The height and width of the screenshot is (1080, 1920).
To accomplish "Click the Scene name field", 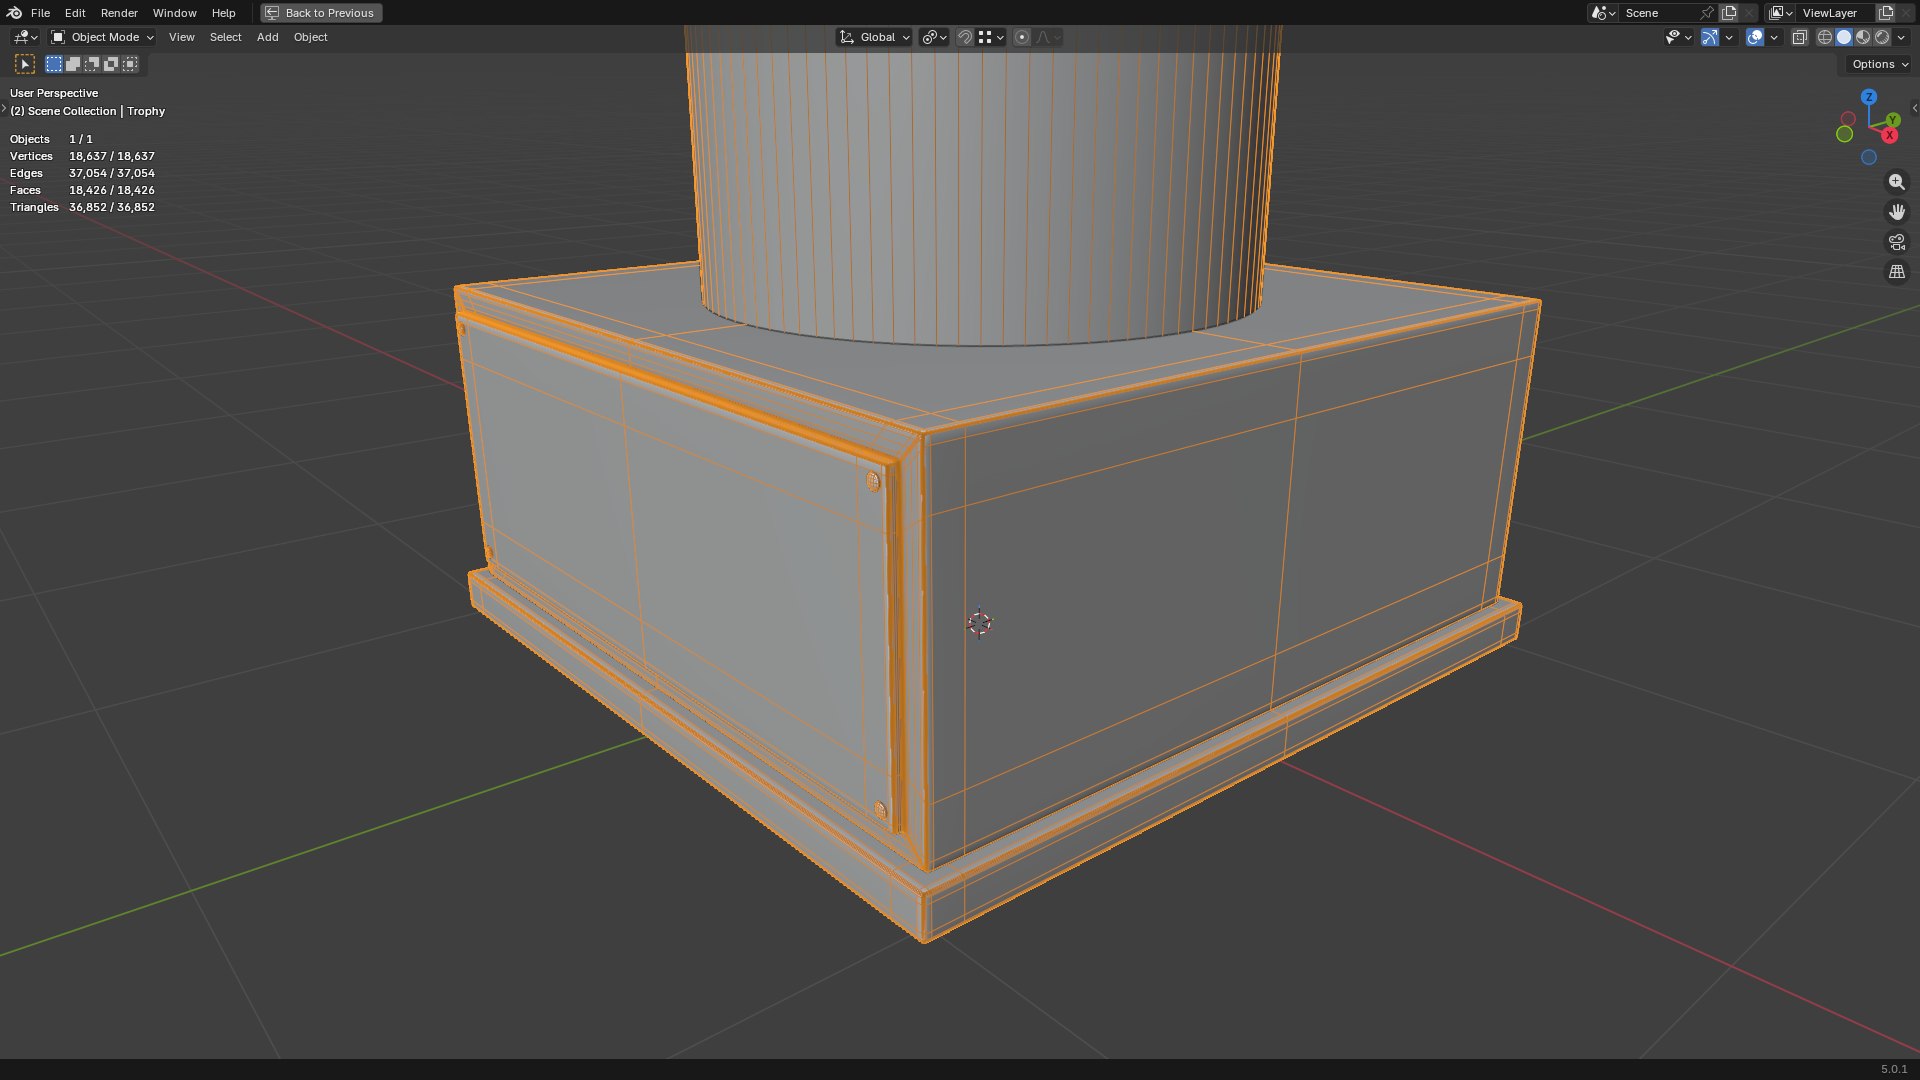I will [x=1658, y=13].
